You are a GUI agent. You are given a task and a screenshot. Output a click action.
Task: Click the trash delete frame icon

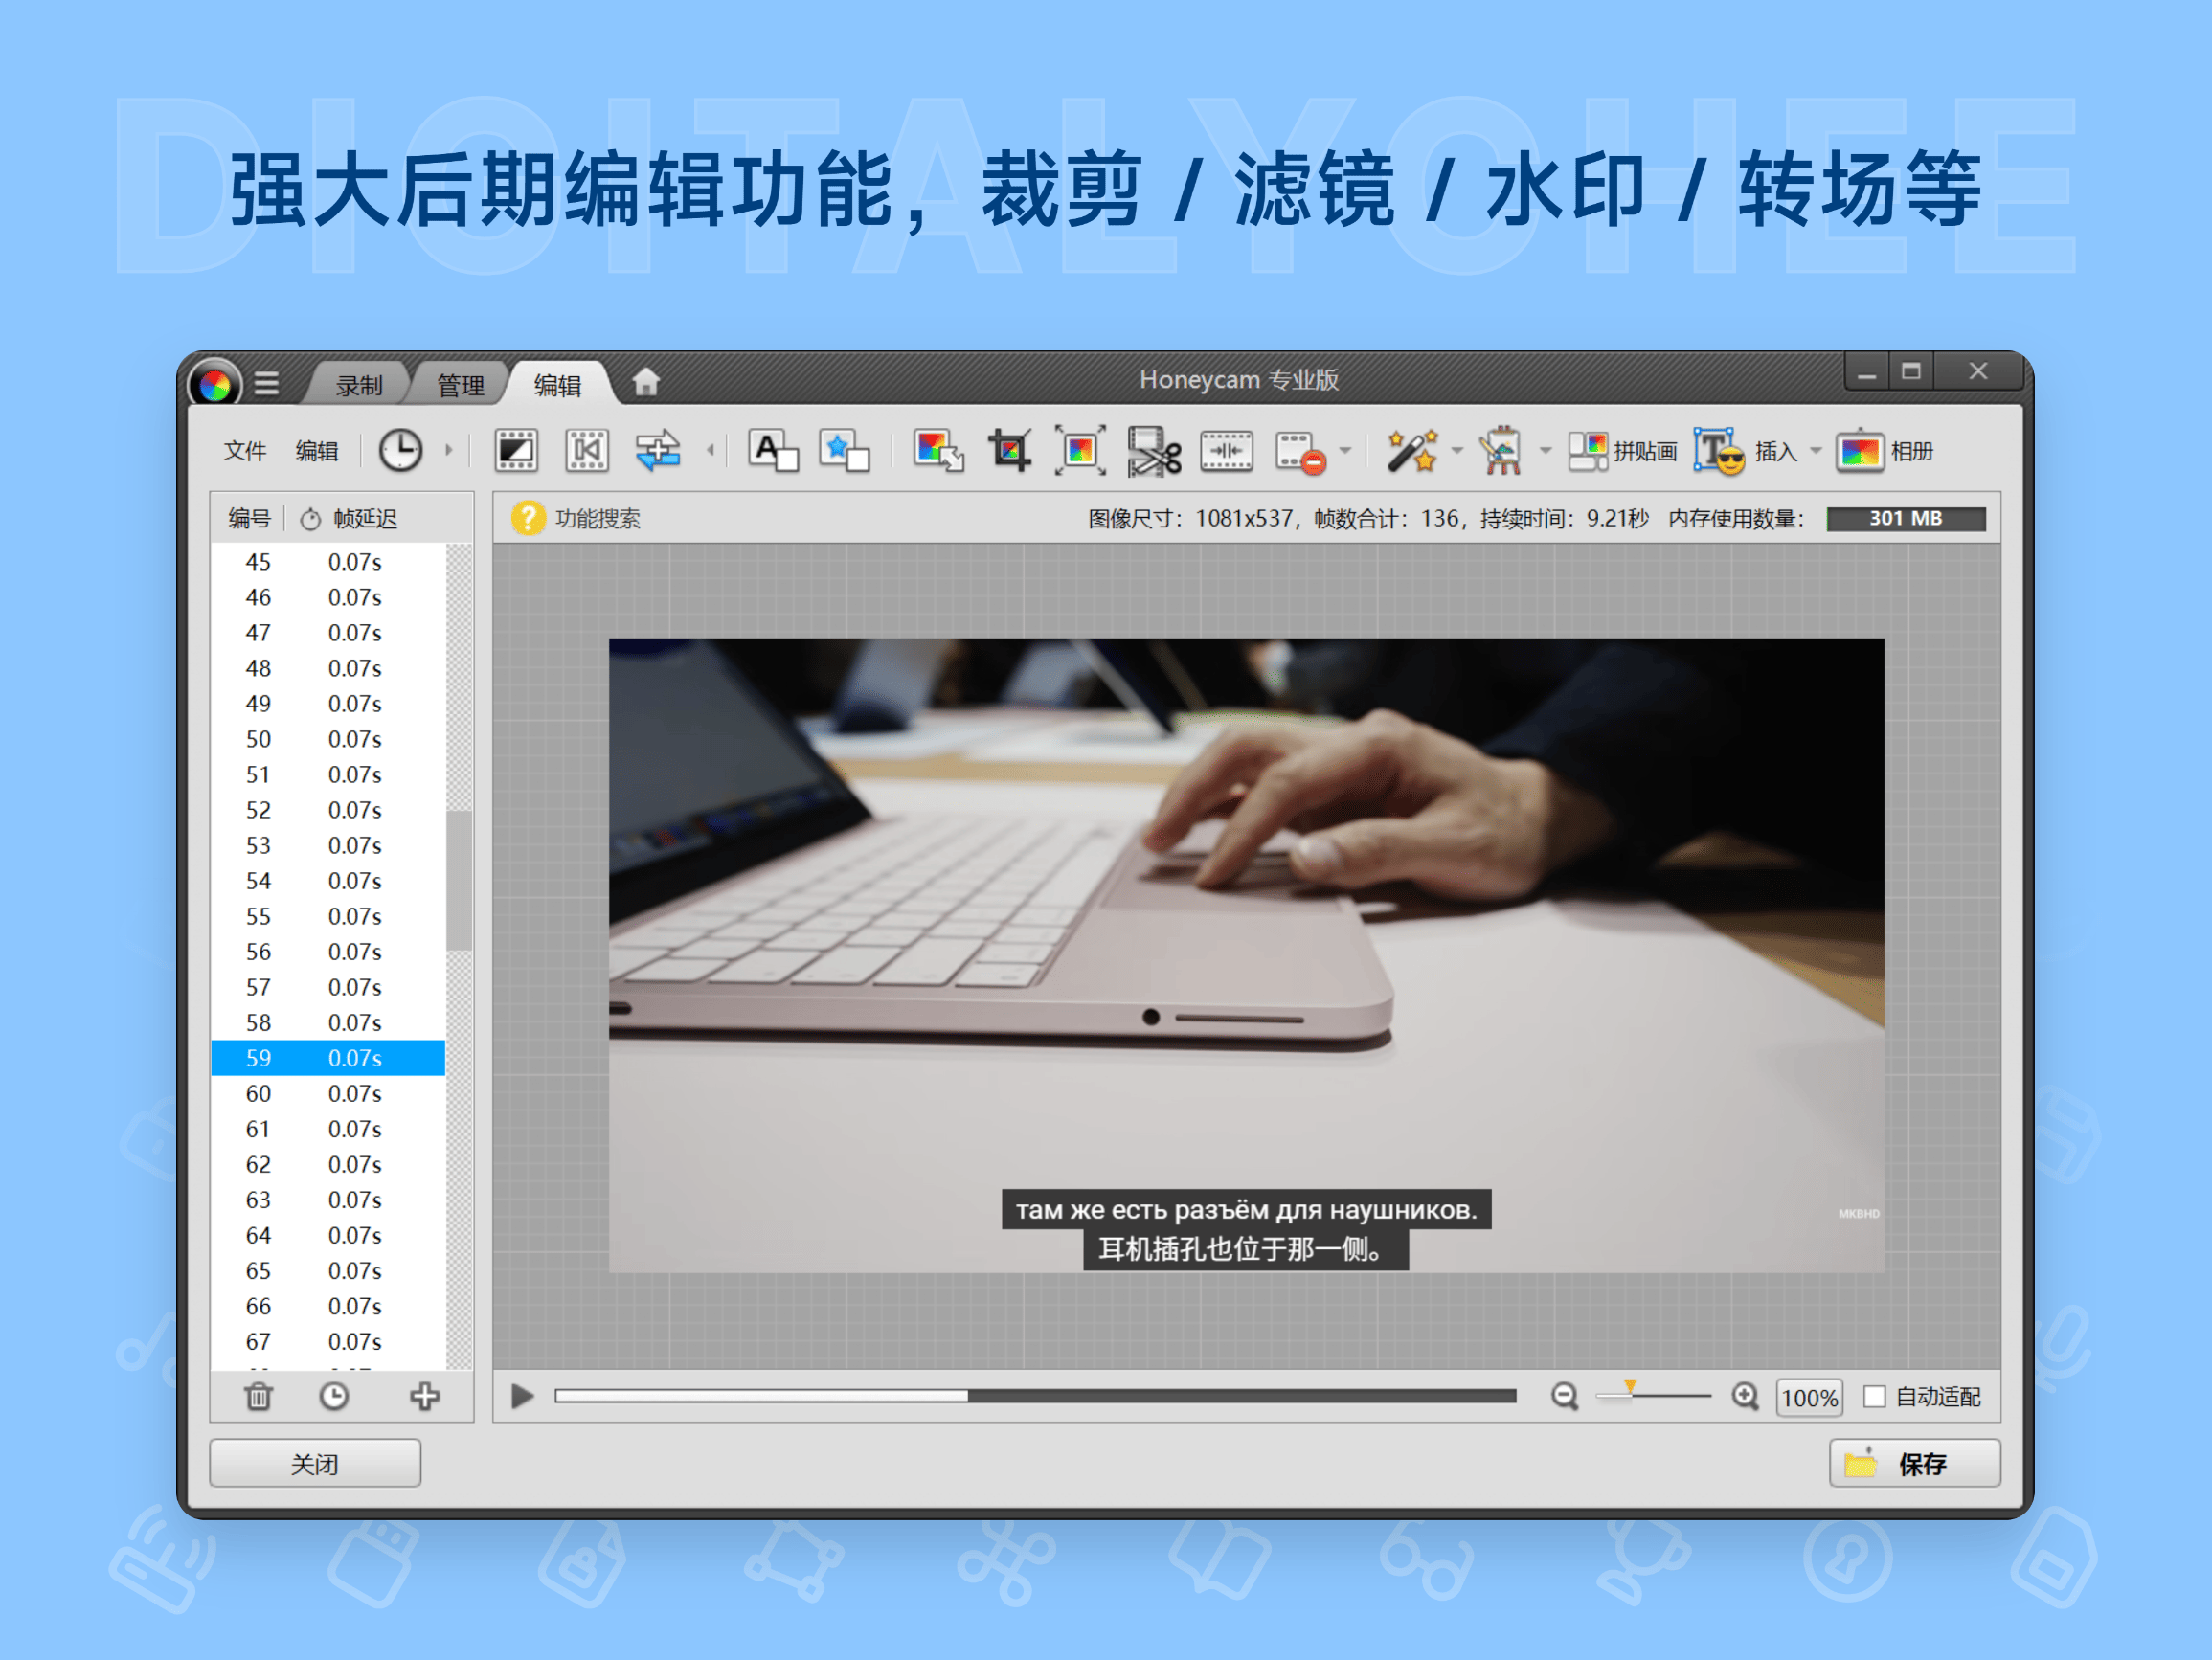(x=259, y=1396)
